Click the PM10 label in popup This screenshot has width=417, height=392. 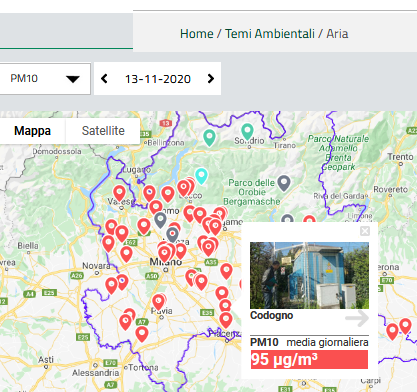click(264, 342)
